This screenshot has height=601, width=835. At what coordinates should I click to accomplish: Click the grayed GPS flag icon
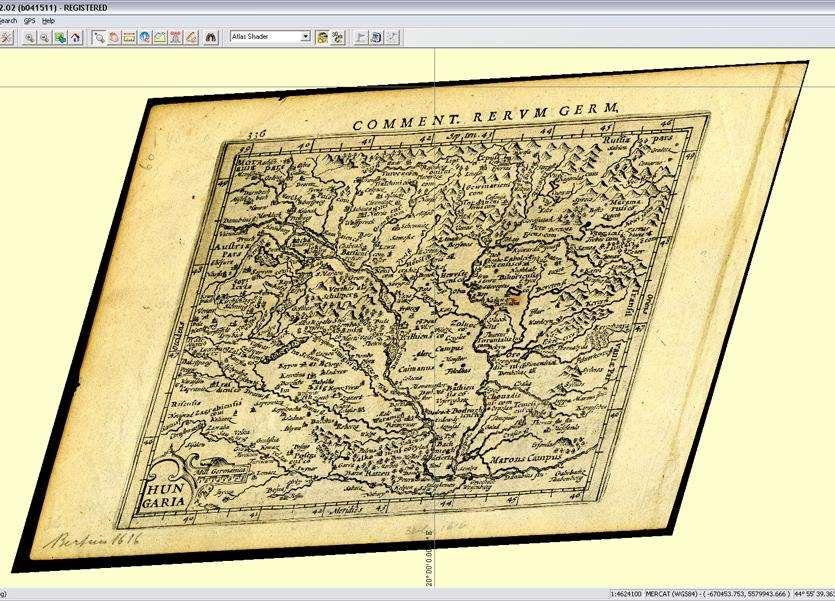pyautogui.click(x=361, y=37)
